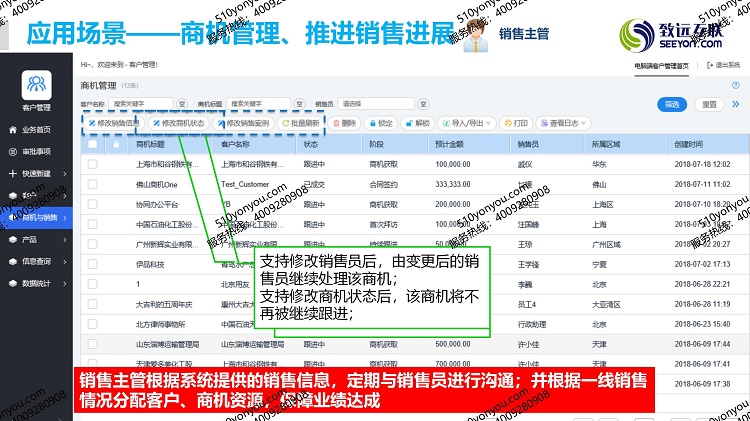Click the 客户管理 logo icon in sidebar
750x421 pixels.
point(36,84)
